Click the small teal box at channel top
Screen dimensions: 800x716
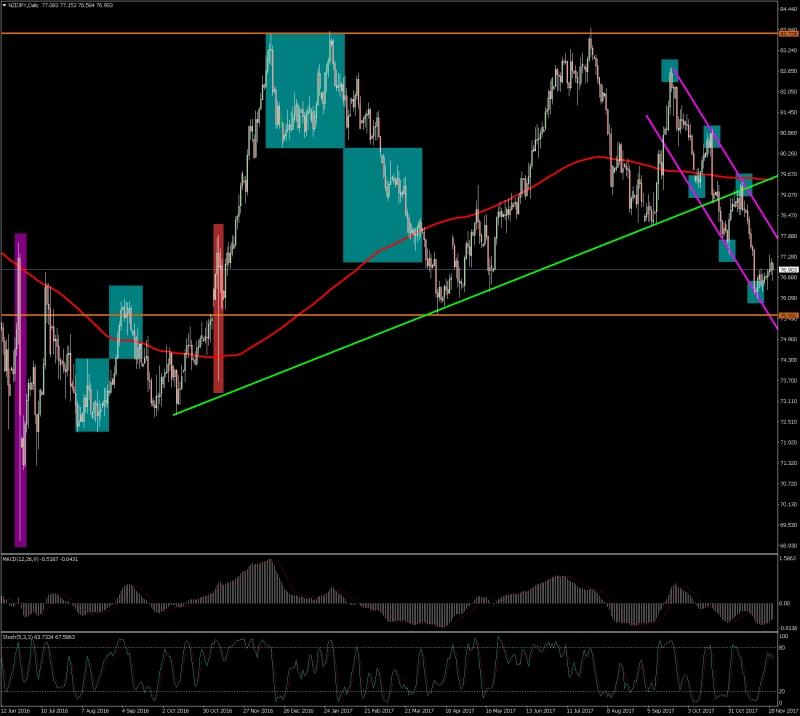[x=669, y=70]
